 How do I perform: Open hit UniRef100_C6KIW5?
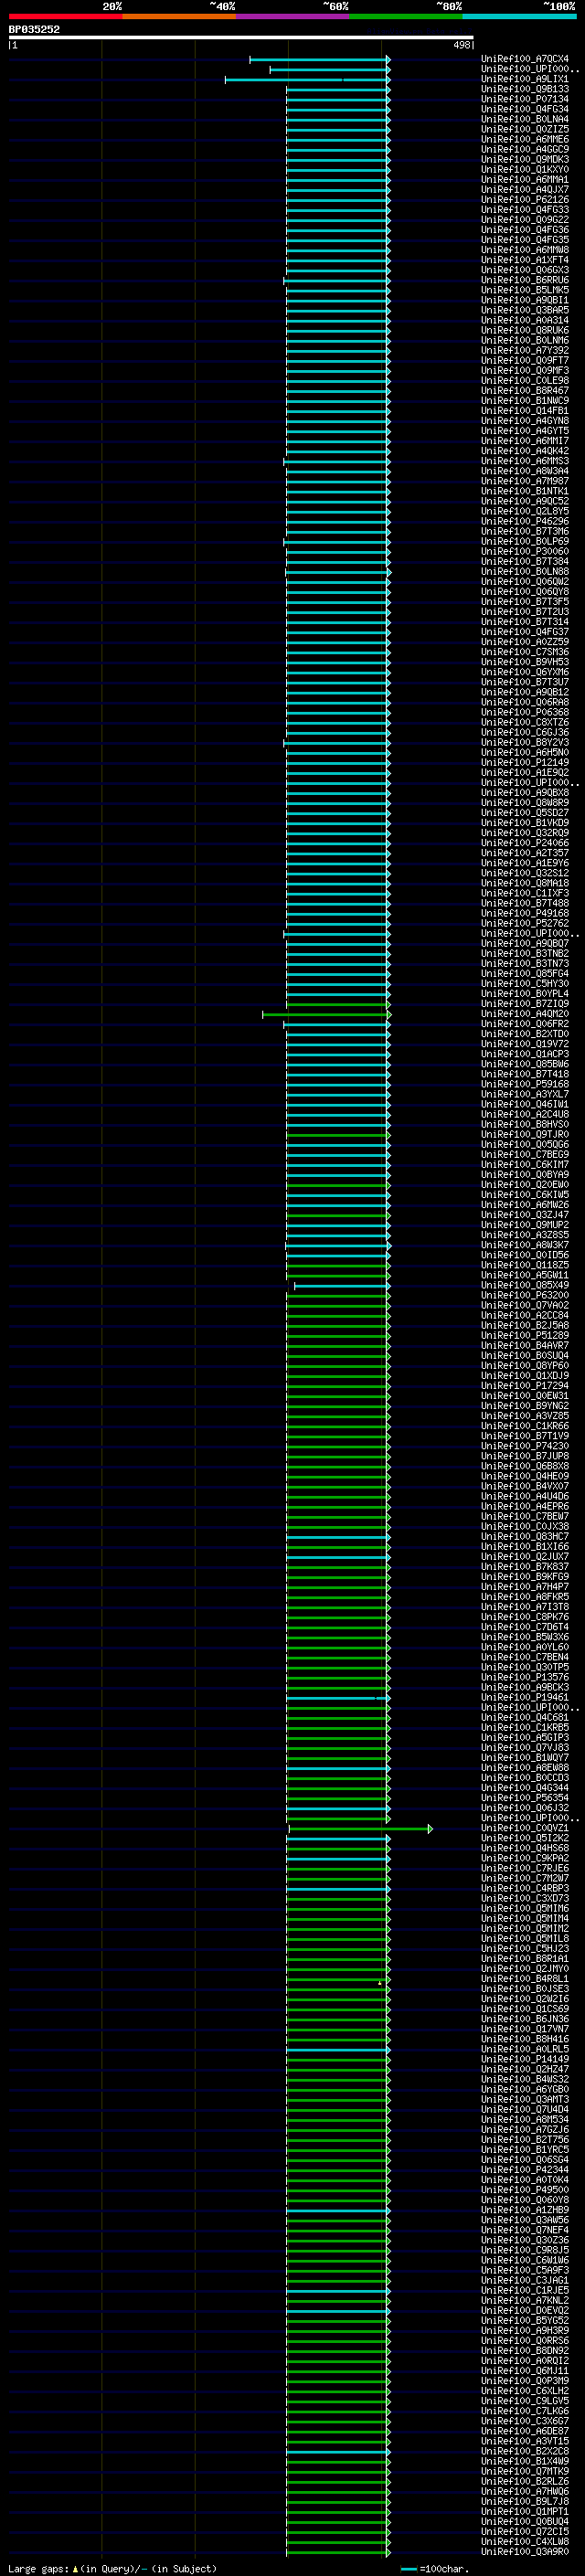coord(525,1195)
